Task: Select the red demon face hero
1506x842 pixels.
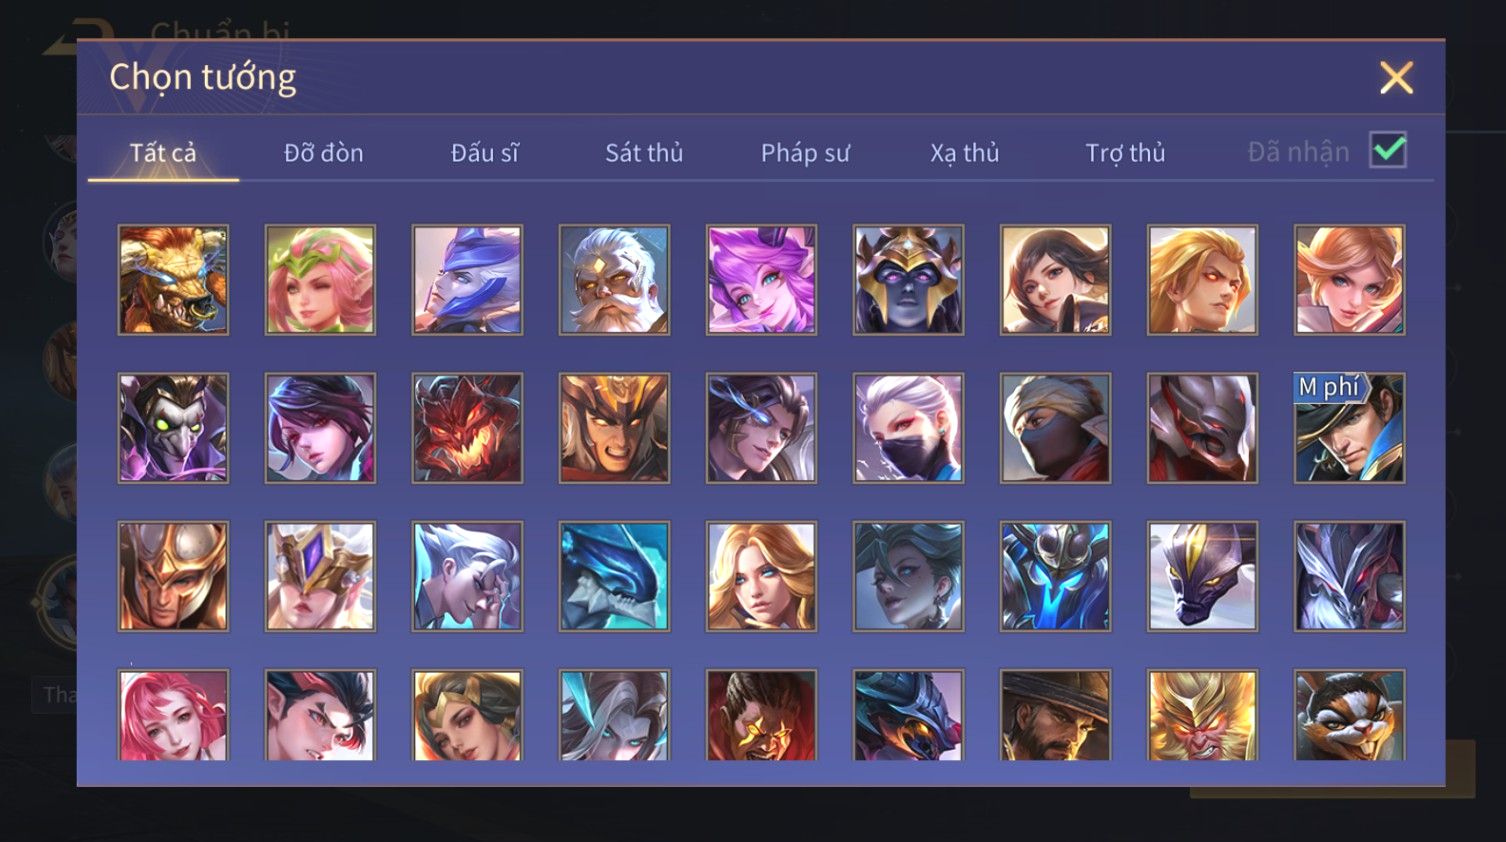Action: pos(467,428)
